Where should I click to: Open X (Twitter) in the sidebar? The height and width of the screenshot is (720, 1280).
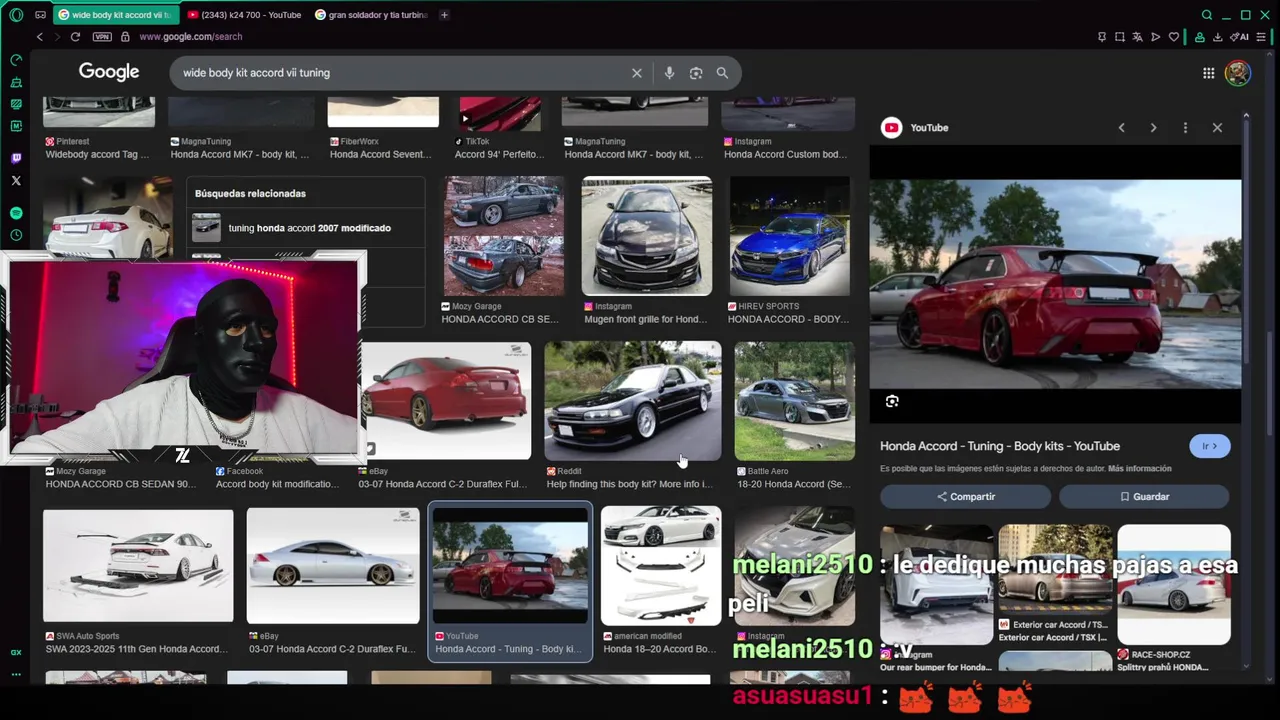pyautogui.click(x=16, y=181)
